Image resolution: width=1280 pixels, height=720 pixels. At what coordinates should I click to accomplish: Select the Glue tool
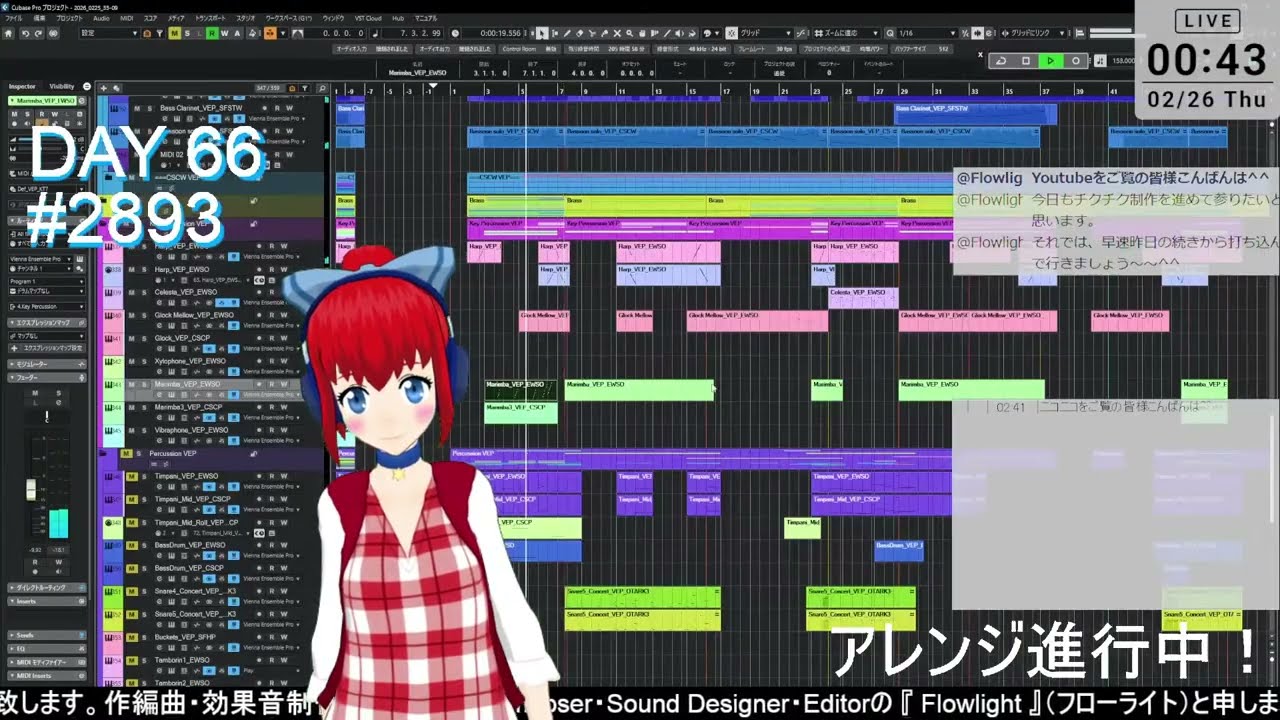pyautogui.click(x=604, y=33)
